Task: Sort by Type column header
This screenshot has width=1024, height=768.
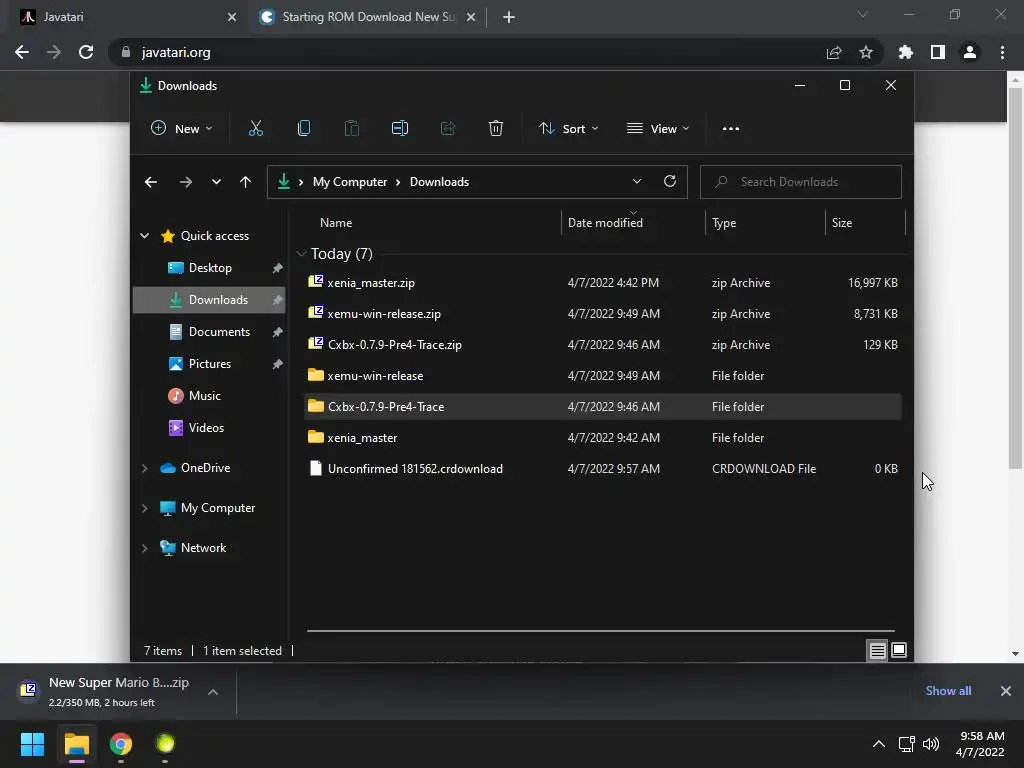Action: coord(724,223)
